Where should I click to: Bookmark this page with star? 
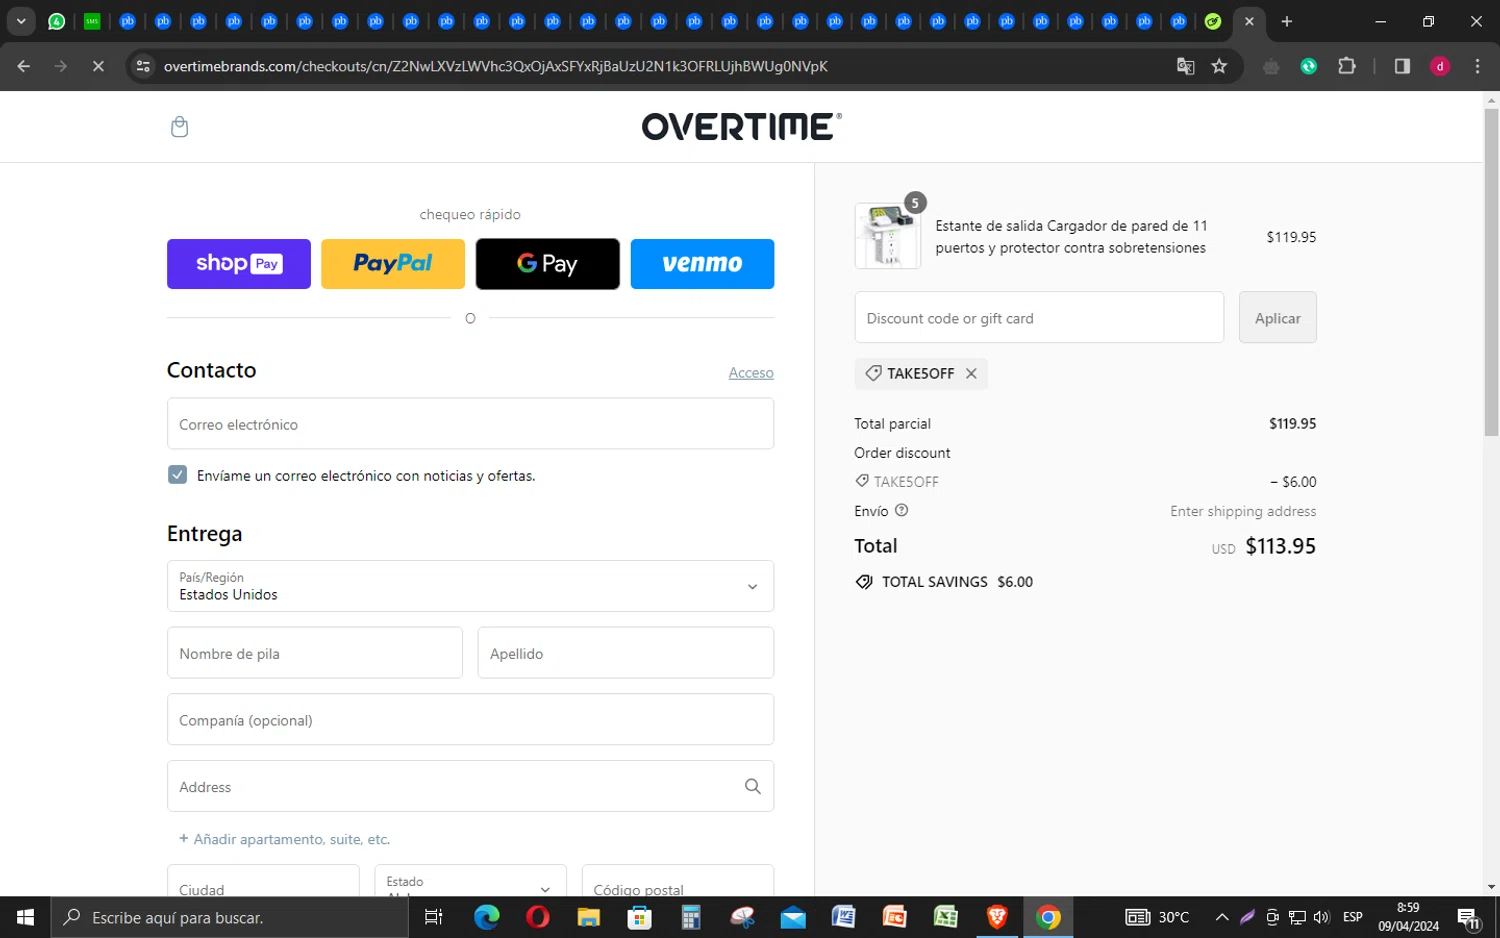(1219, 66)
